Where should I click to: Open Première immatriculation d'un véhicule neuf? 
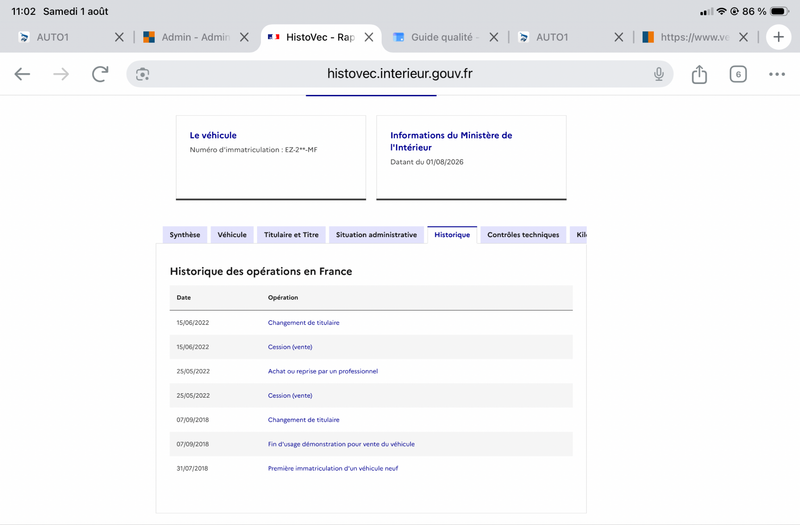[x=333, y=468]
